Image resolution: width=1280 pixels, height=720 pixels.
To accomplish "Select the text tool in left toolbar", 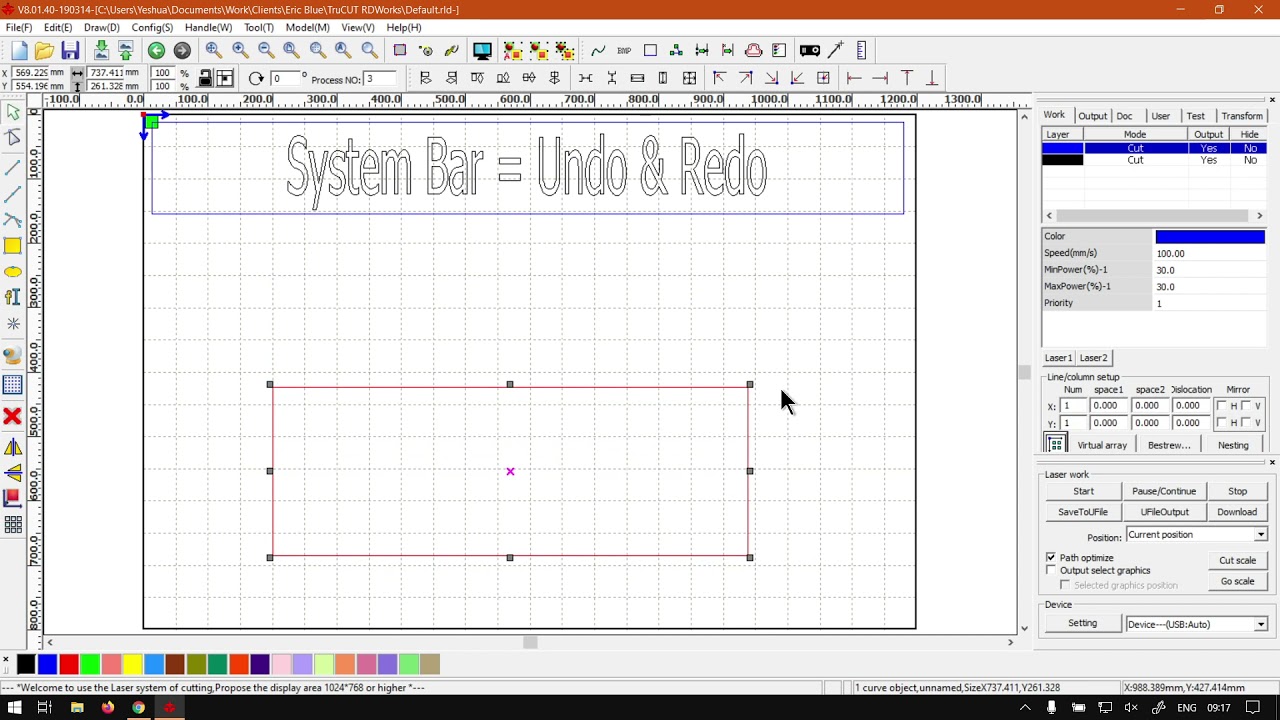I will (x=13, y=297).
